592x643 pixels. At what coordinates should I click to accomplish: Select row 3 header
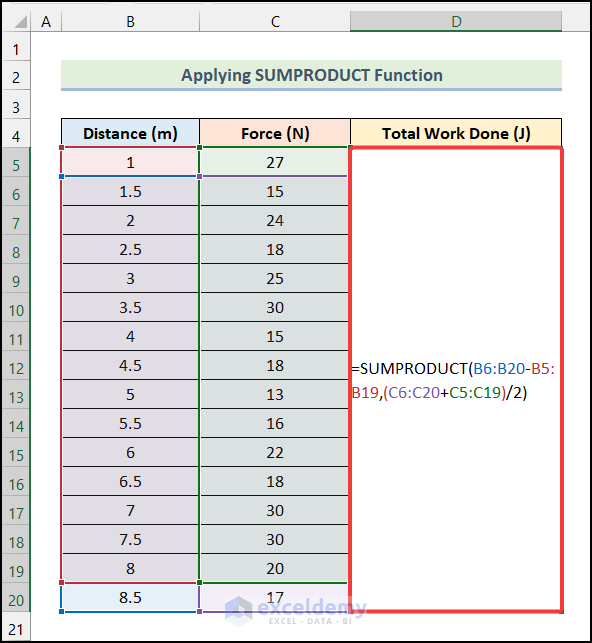pyautogui.click(x=16, y=105)
